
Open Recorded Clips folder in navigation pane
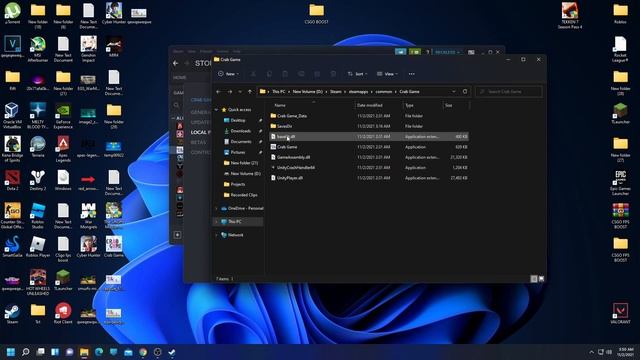(x=243, y=195)
